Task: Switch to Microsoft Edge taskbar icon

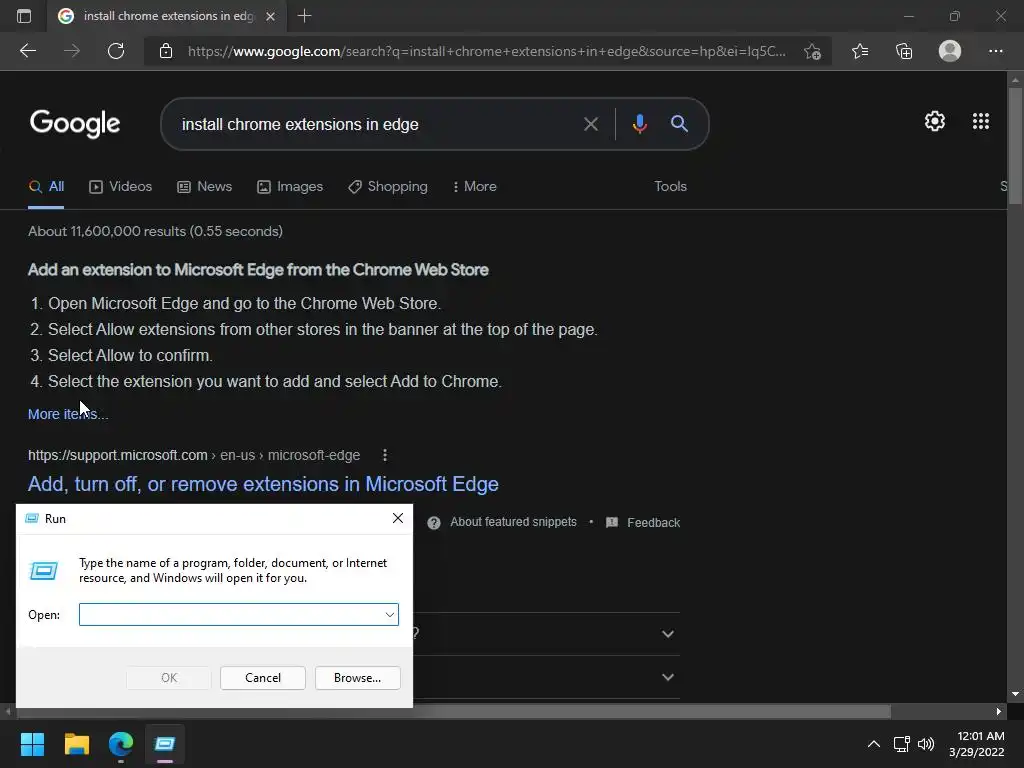Action: [x=121, y=744]
